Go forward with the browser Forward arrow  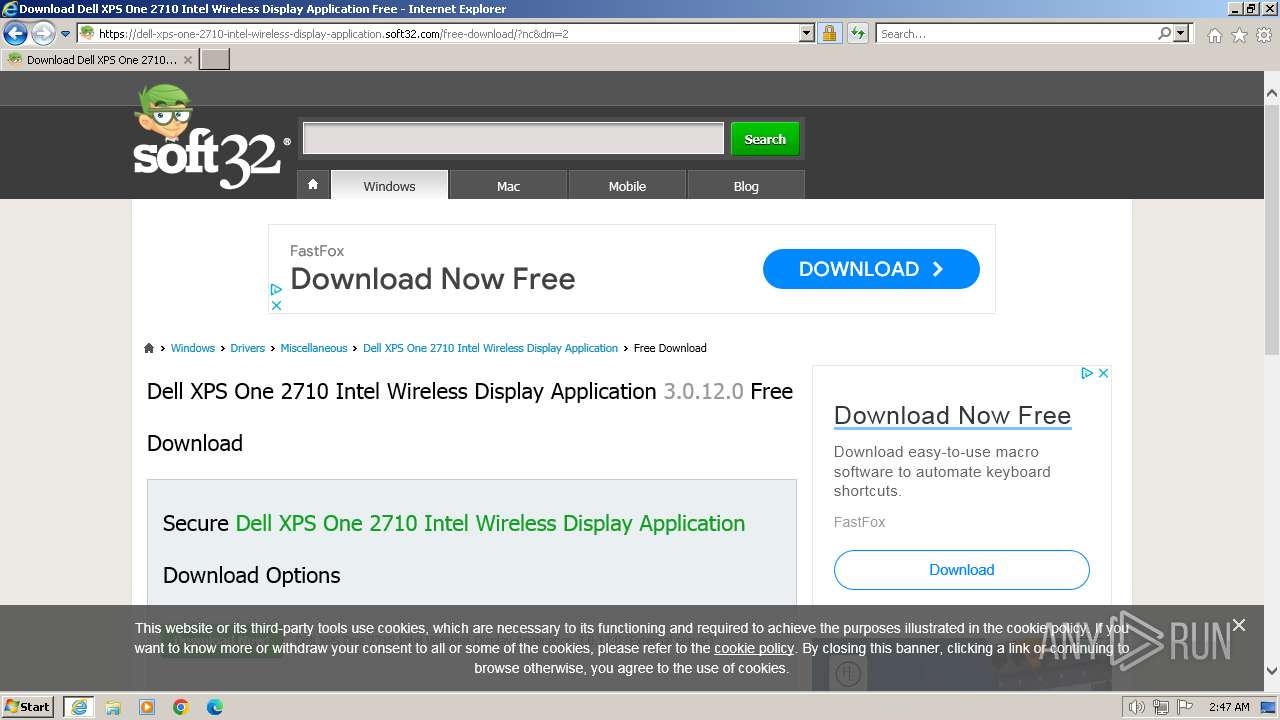tap(43, 34)
